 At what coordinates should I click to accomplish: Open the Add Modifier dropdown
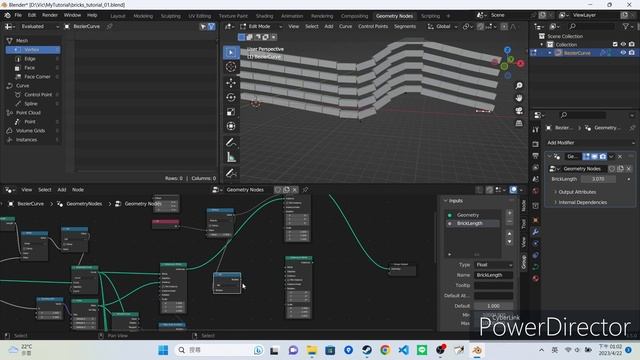(590, 143)
